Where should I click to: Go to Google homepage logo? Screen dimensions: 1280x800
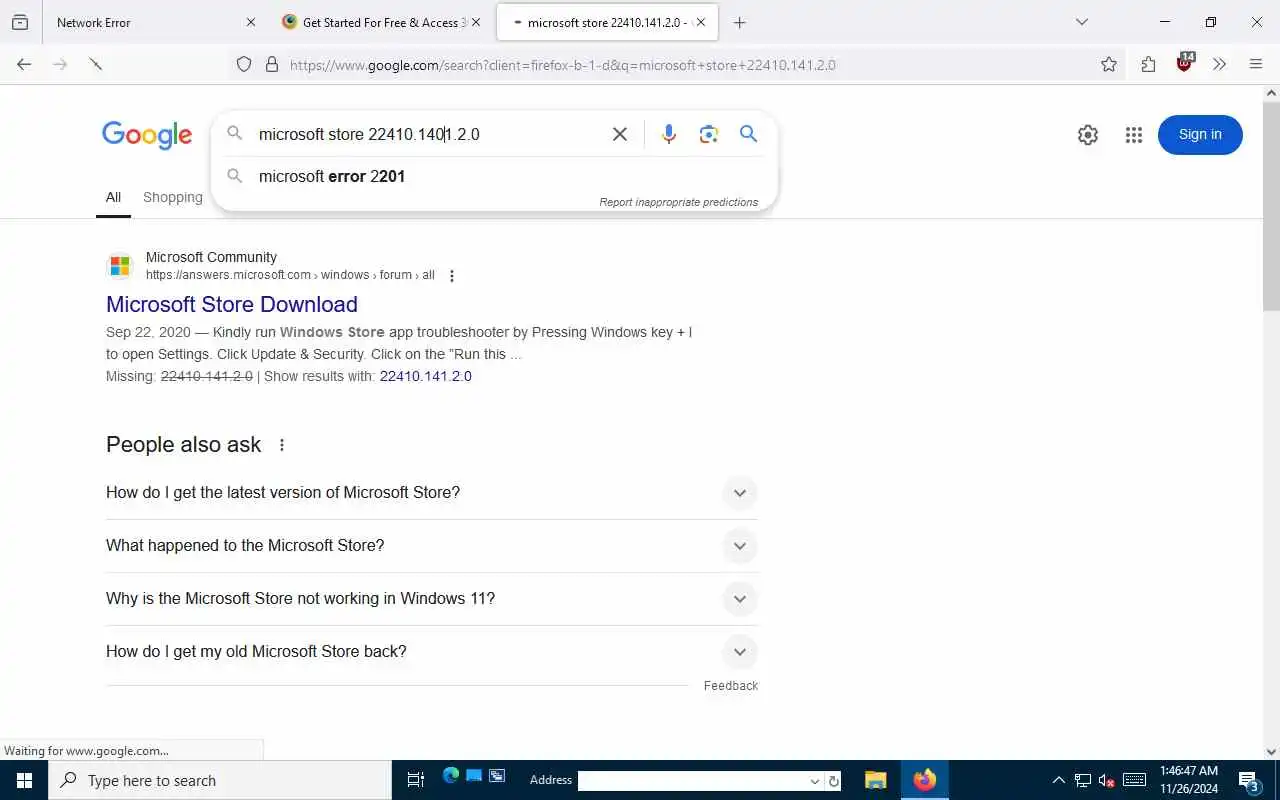pos(147,135)
